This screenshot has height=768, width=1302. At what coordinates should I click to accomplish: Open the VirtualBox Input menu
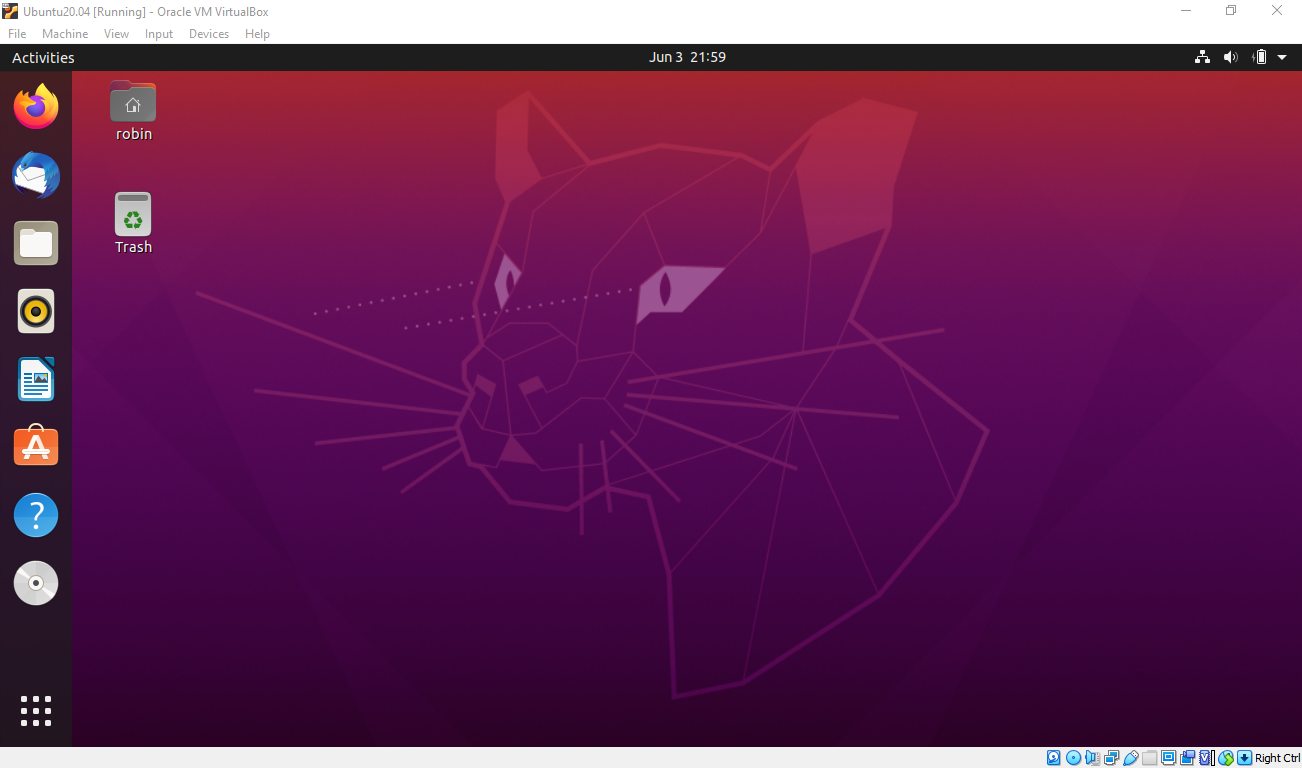[x=159, y=33]
